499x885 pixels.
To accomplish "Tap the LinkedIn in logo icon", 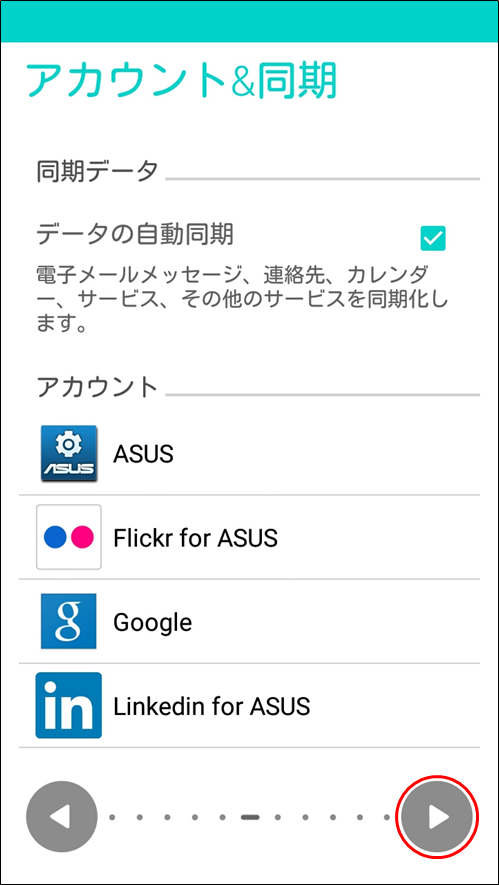I will [x=69, y=706].
